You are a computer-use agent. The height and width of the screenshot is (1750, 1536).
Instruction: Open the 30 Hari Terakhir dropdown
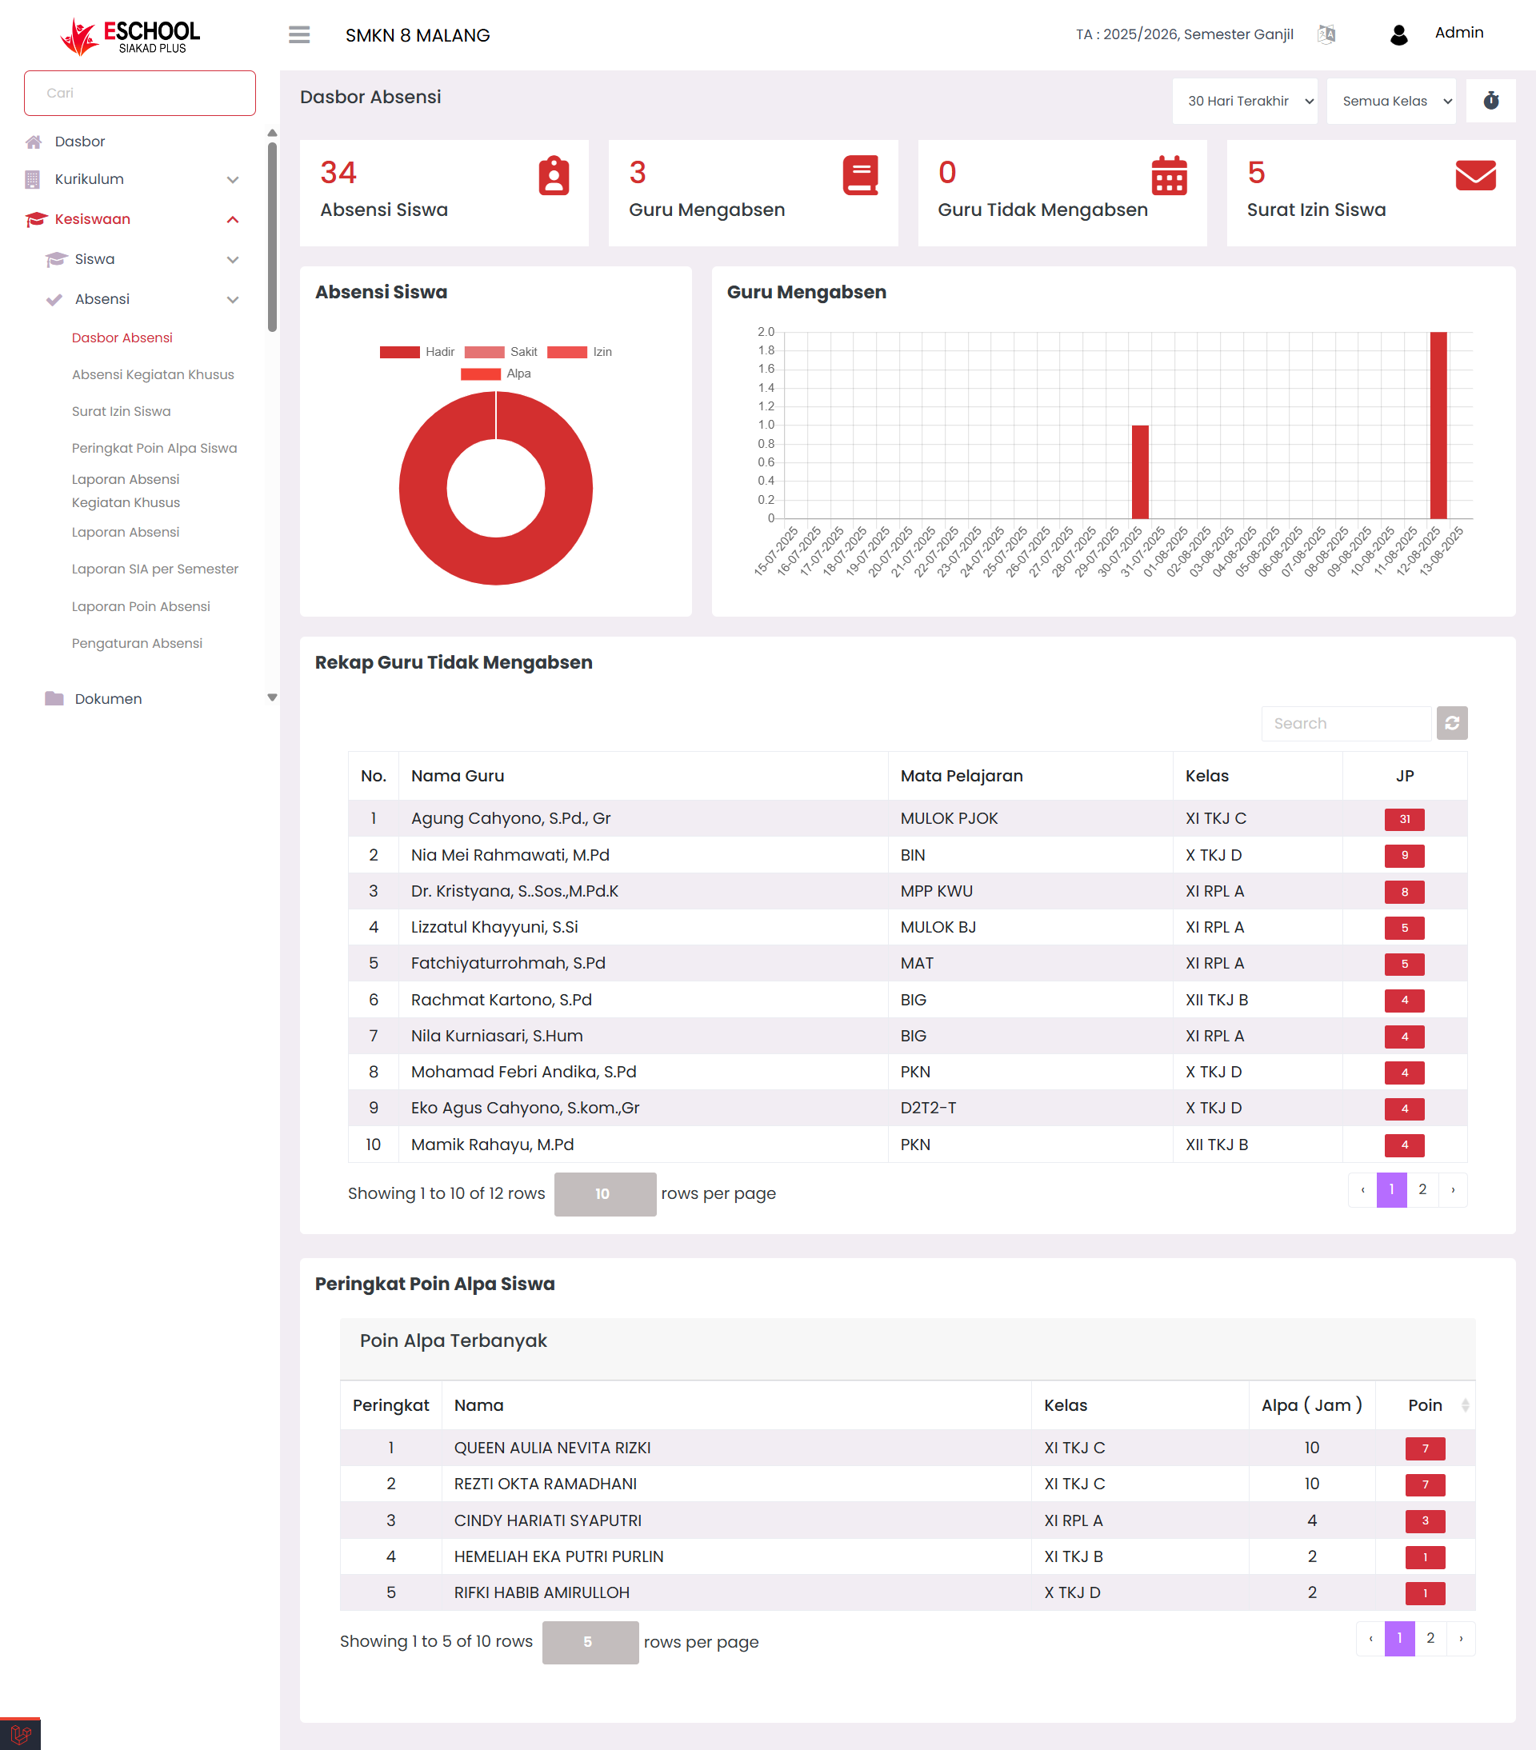pyautogui.click(x=1244, y=101)
